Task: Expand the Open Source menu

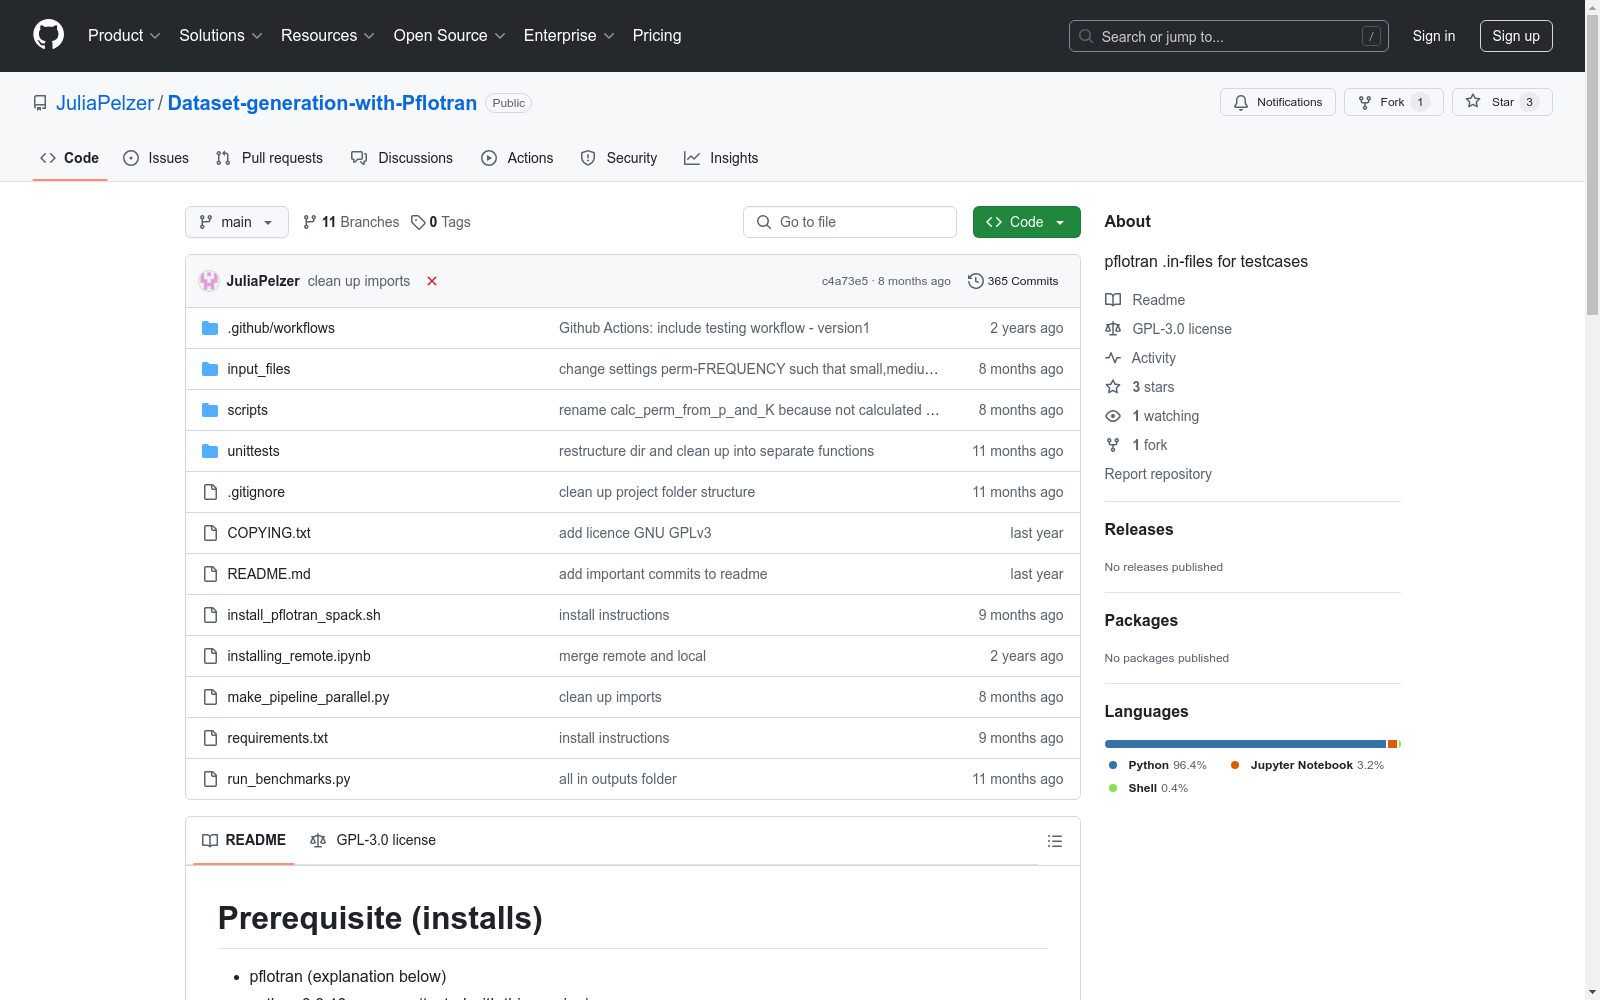Action: point(450,36)
